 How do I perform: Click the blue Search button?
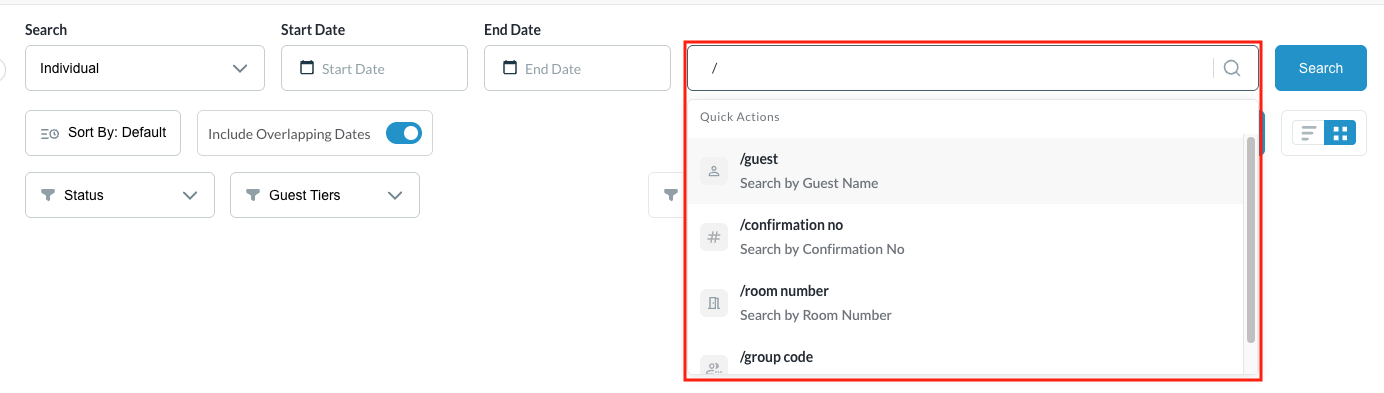pos(1321,68)
